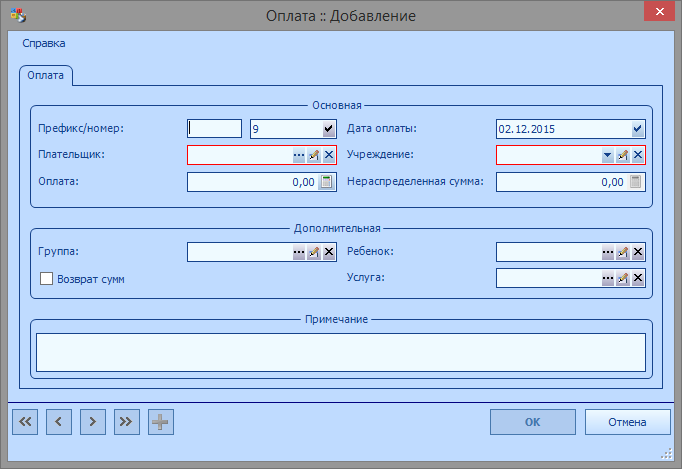Expand the Учреждение dropdown list
The image size is (682, 469).
click(608, 155)
